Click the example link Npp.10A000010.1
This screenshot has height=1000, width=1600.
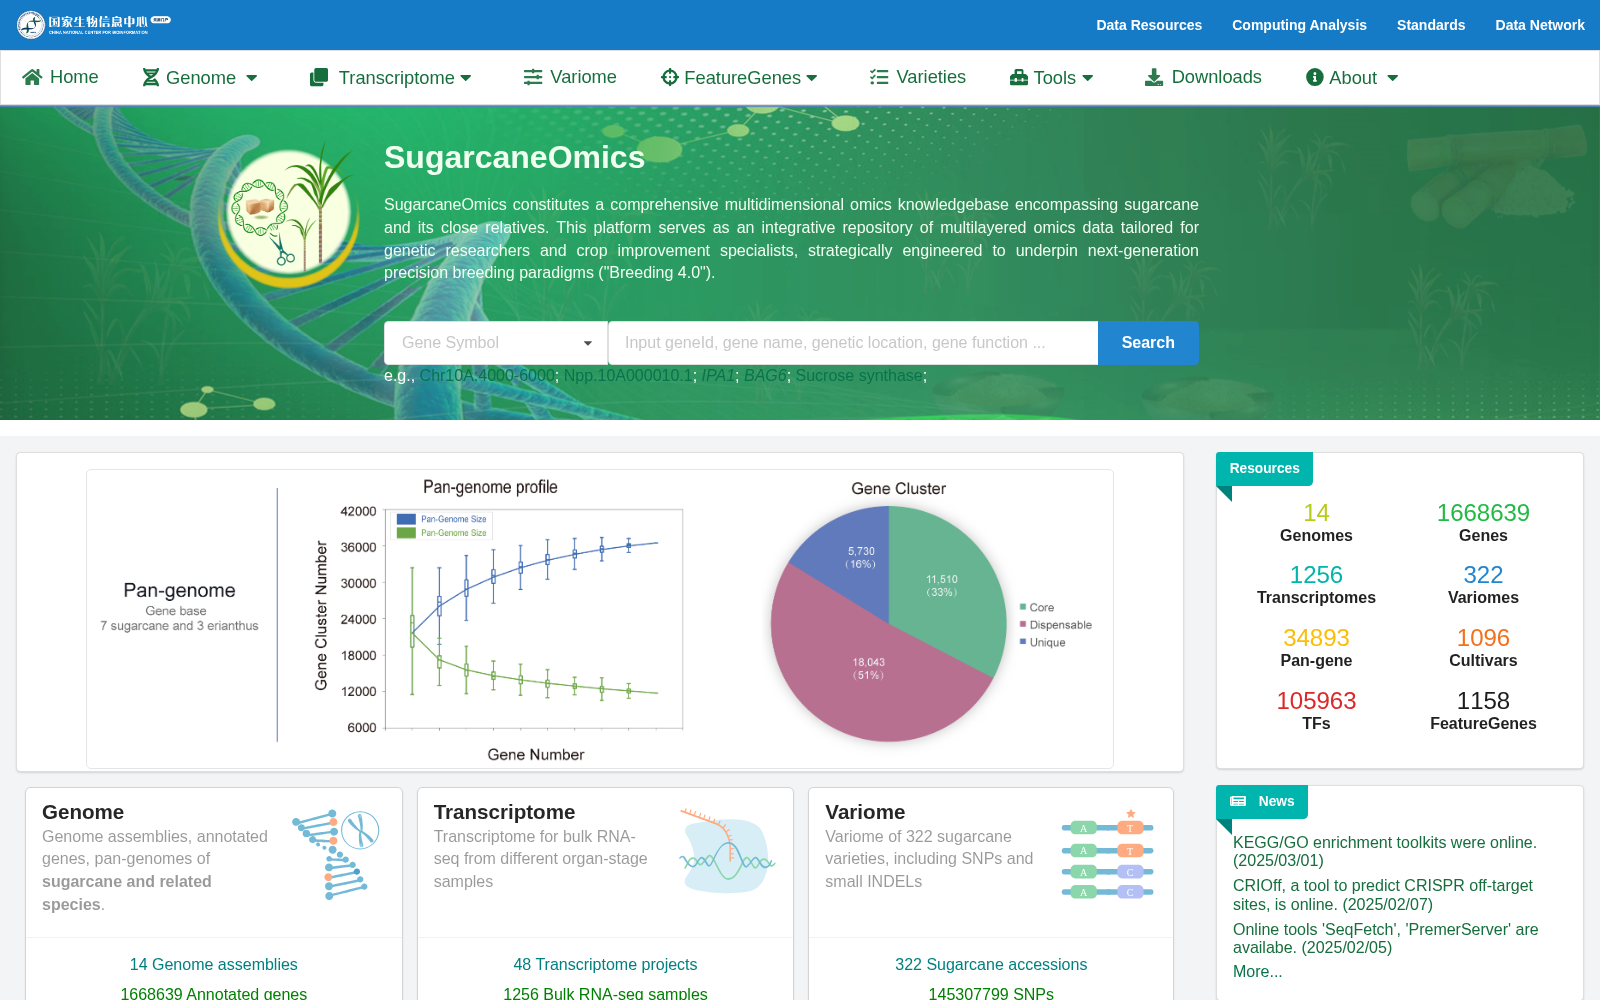coord(628,376)
